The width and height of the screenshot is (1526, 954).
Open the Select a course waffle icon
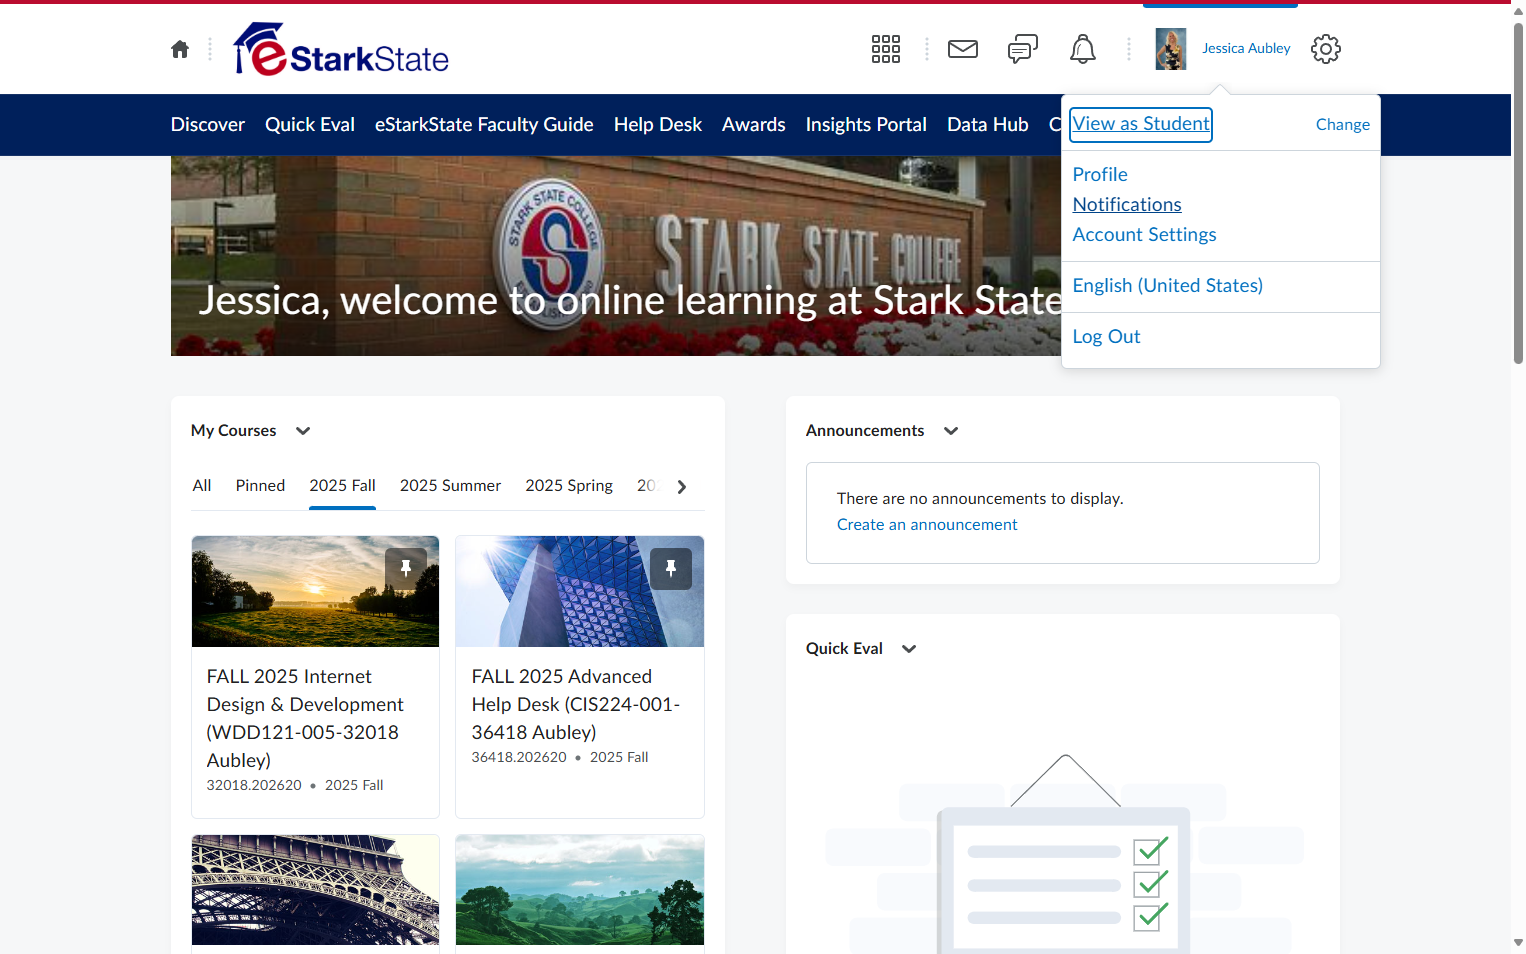point(886,49)
